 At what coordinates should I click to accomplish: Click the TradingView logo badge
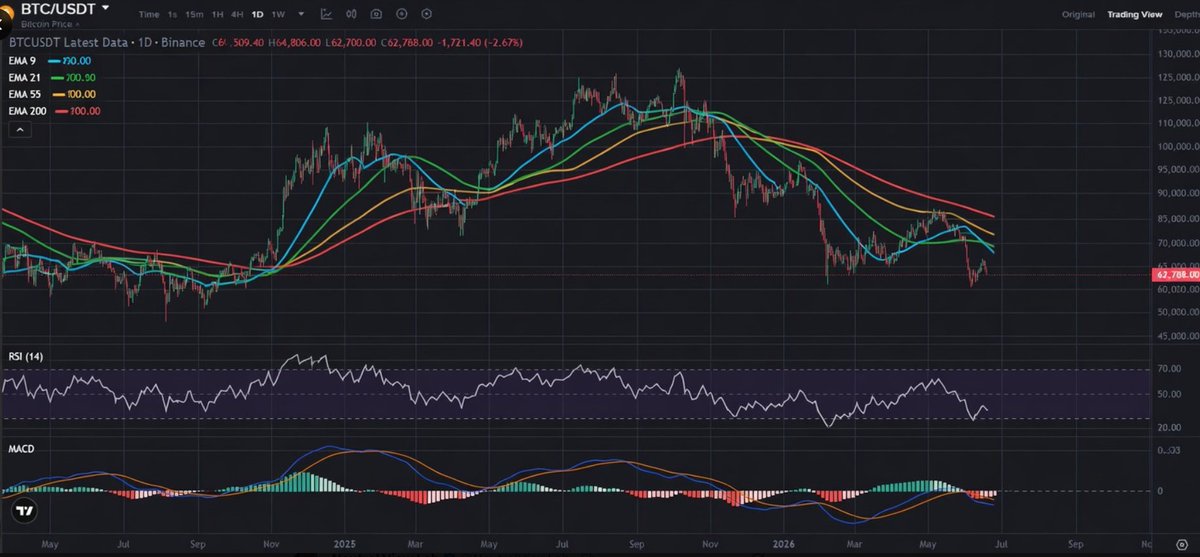(x=24, y=510)
